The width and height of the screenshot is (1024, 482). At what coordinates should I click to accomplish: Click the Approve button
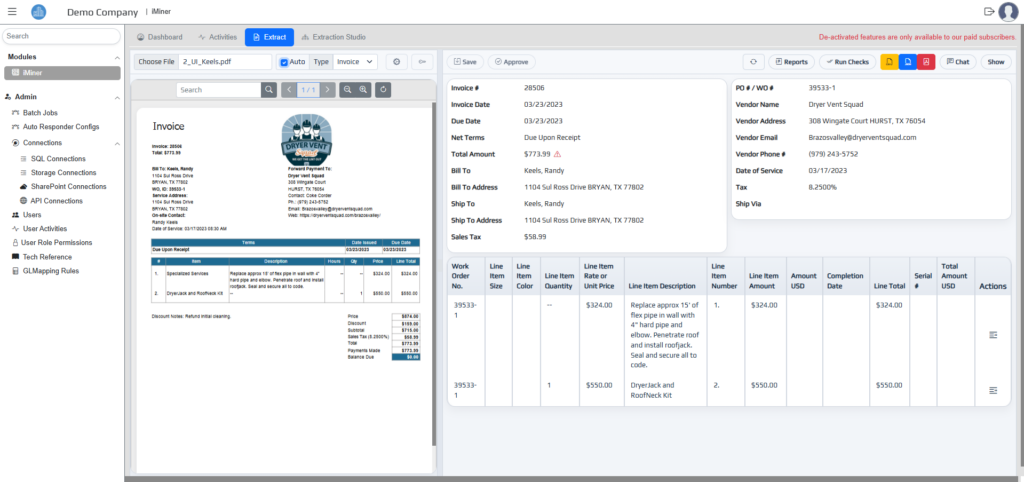tap(511, 62)
